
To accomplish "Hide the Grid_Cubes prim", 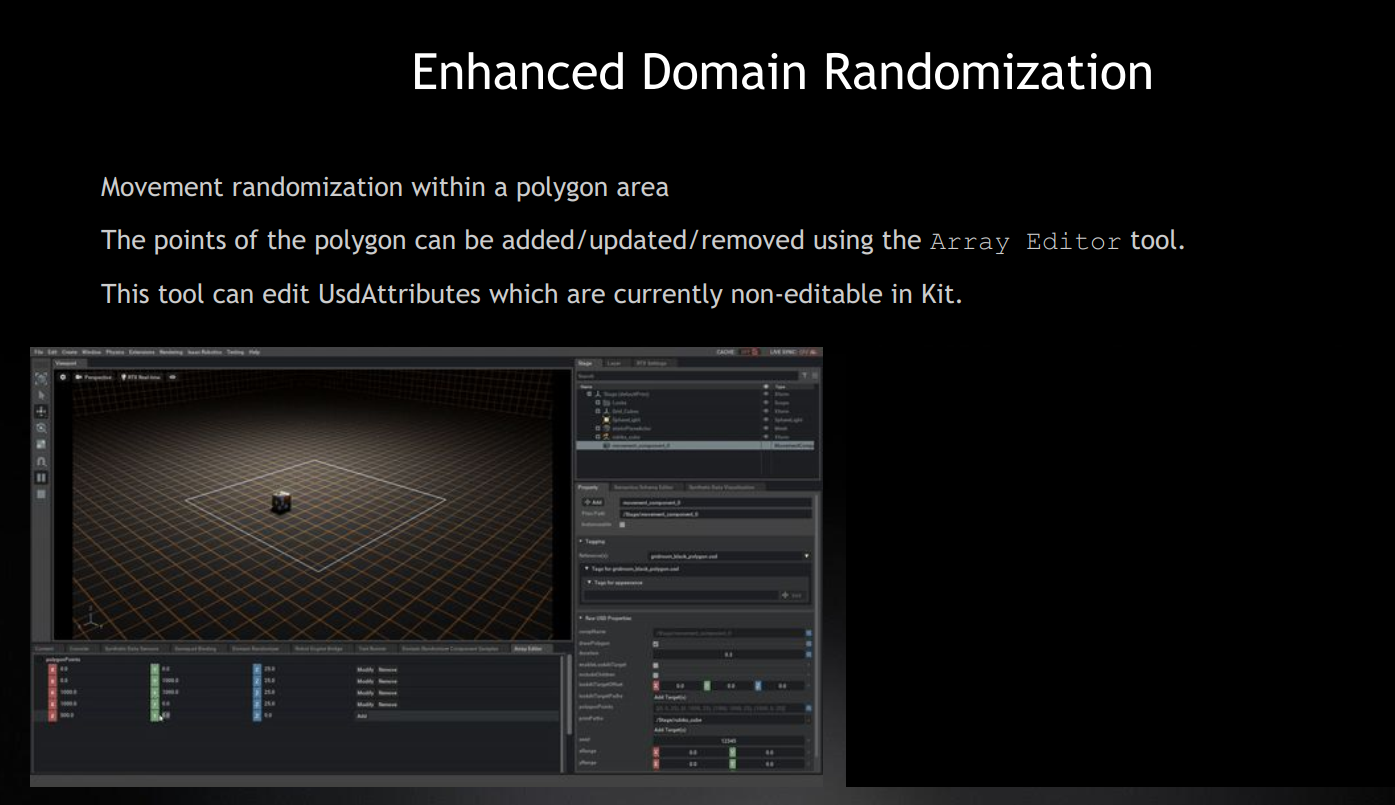I will 766,411.
